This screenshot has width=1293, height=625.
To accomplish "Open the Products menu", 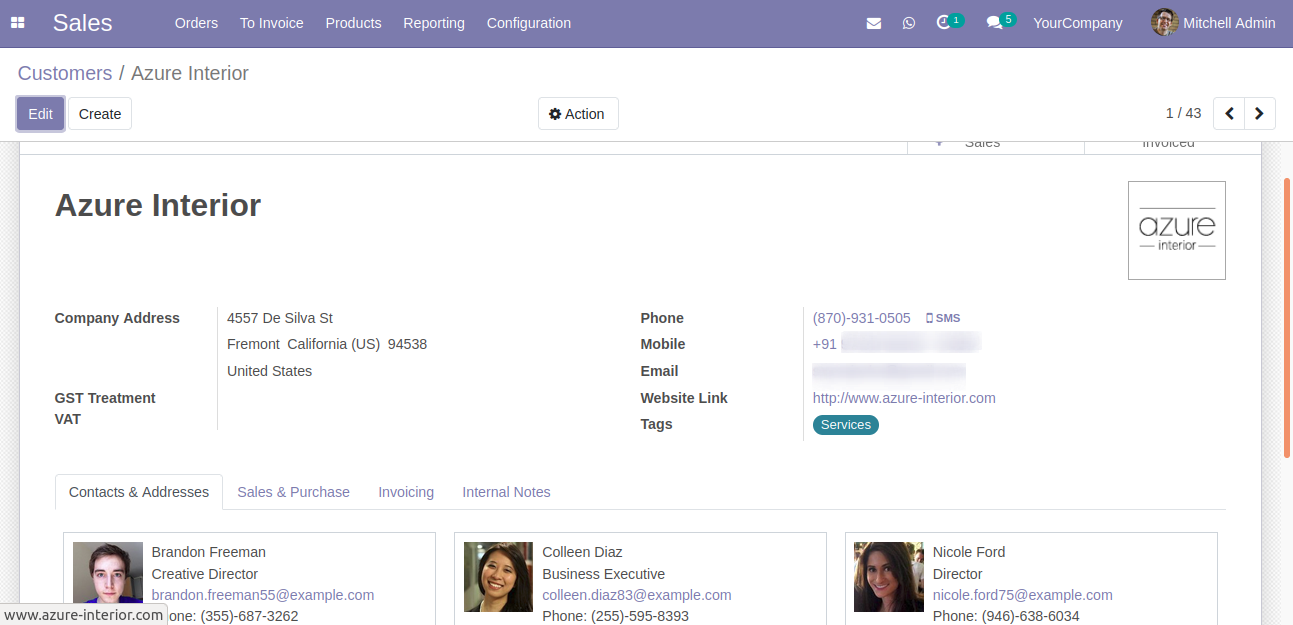I will [353, 23].
